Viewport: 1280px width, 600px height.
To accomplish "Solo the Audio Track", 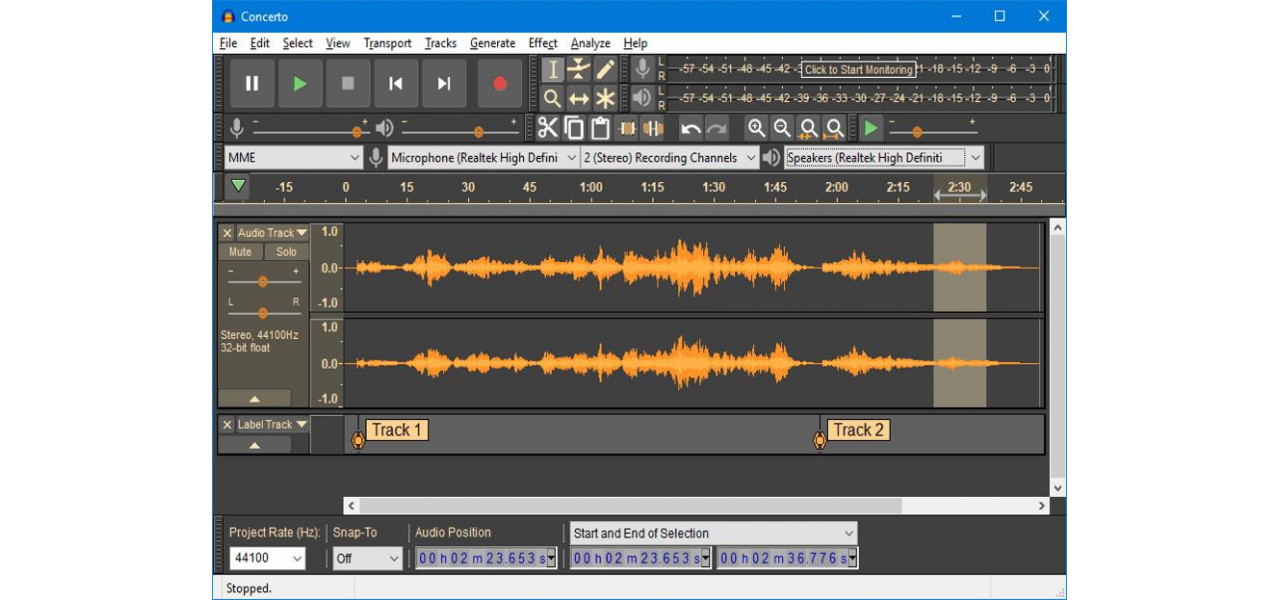I will [x=287, y=252].
